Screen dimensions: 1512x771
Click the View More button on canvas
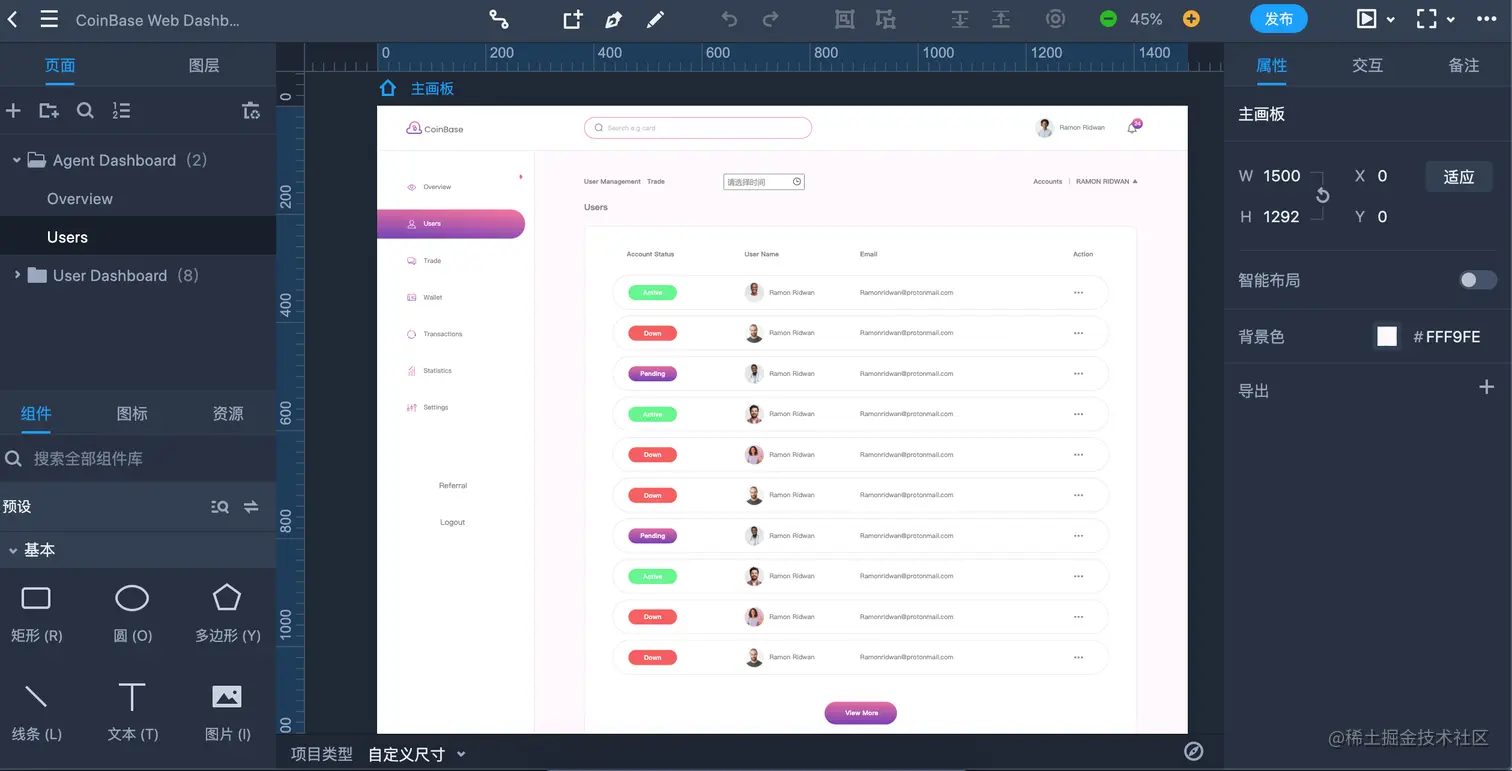(861, 713)
